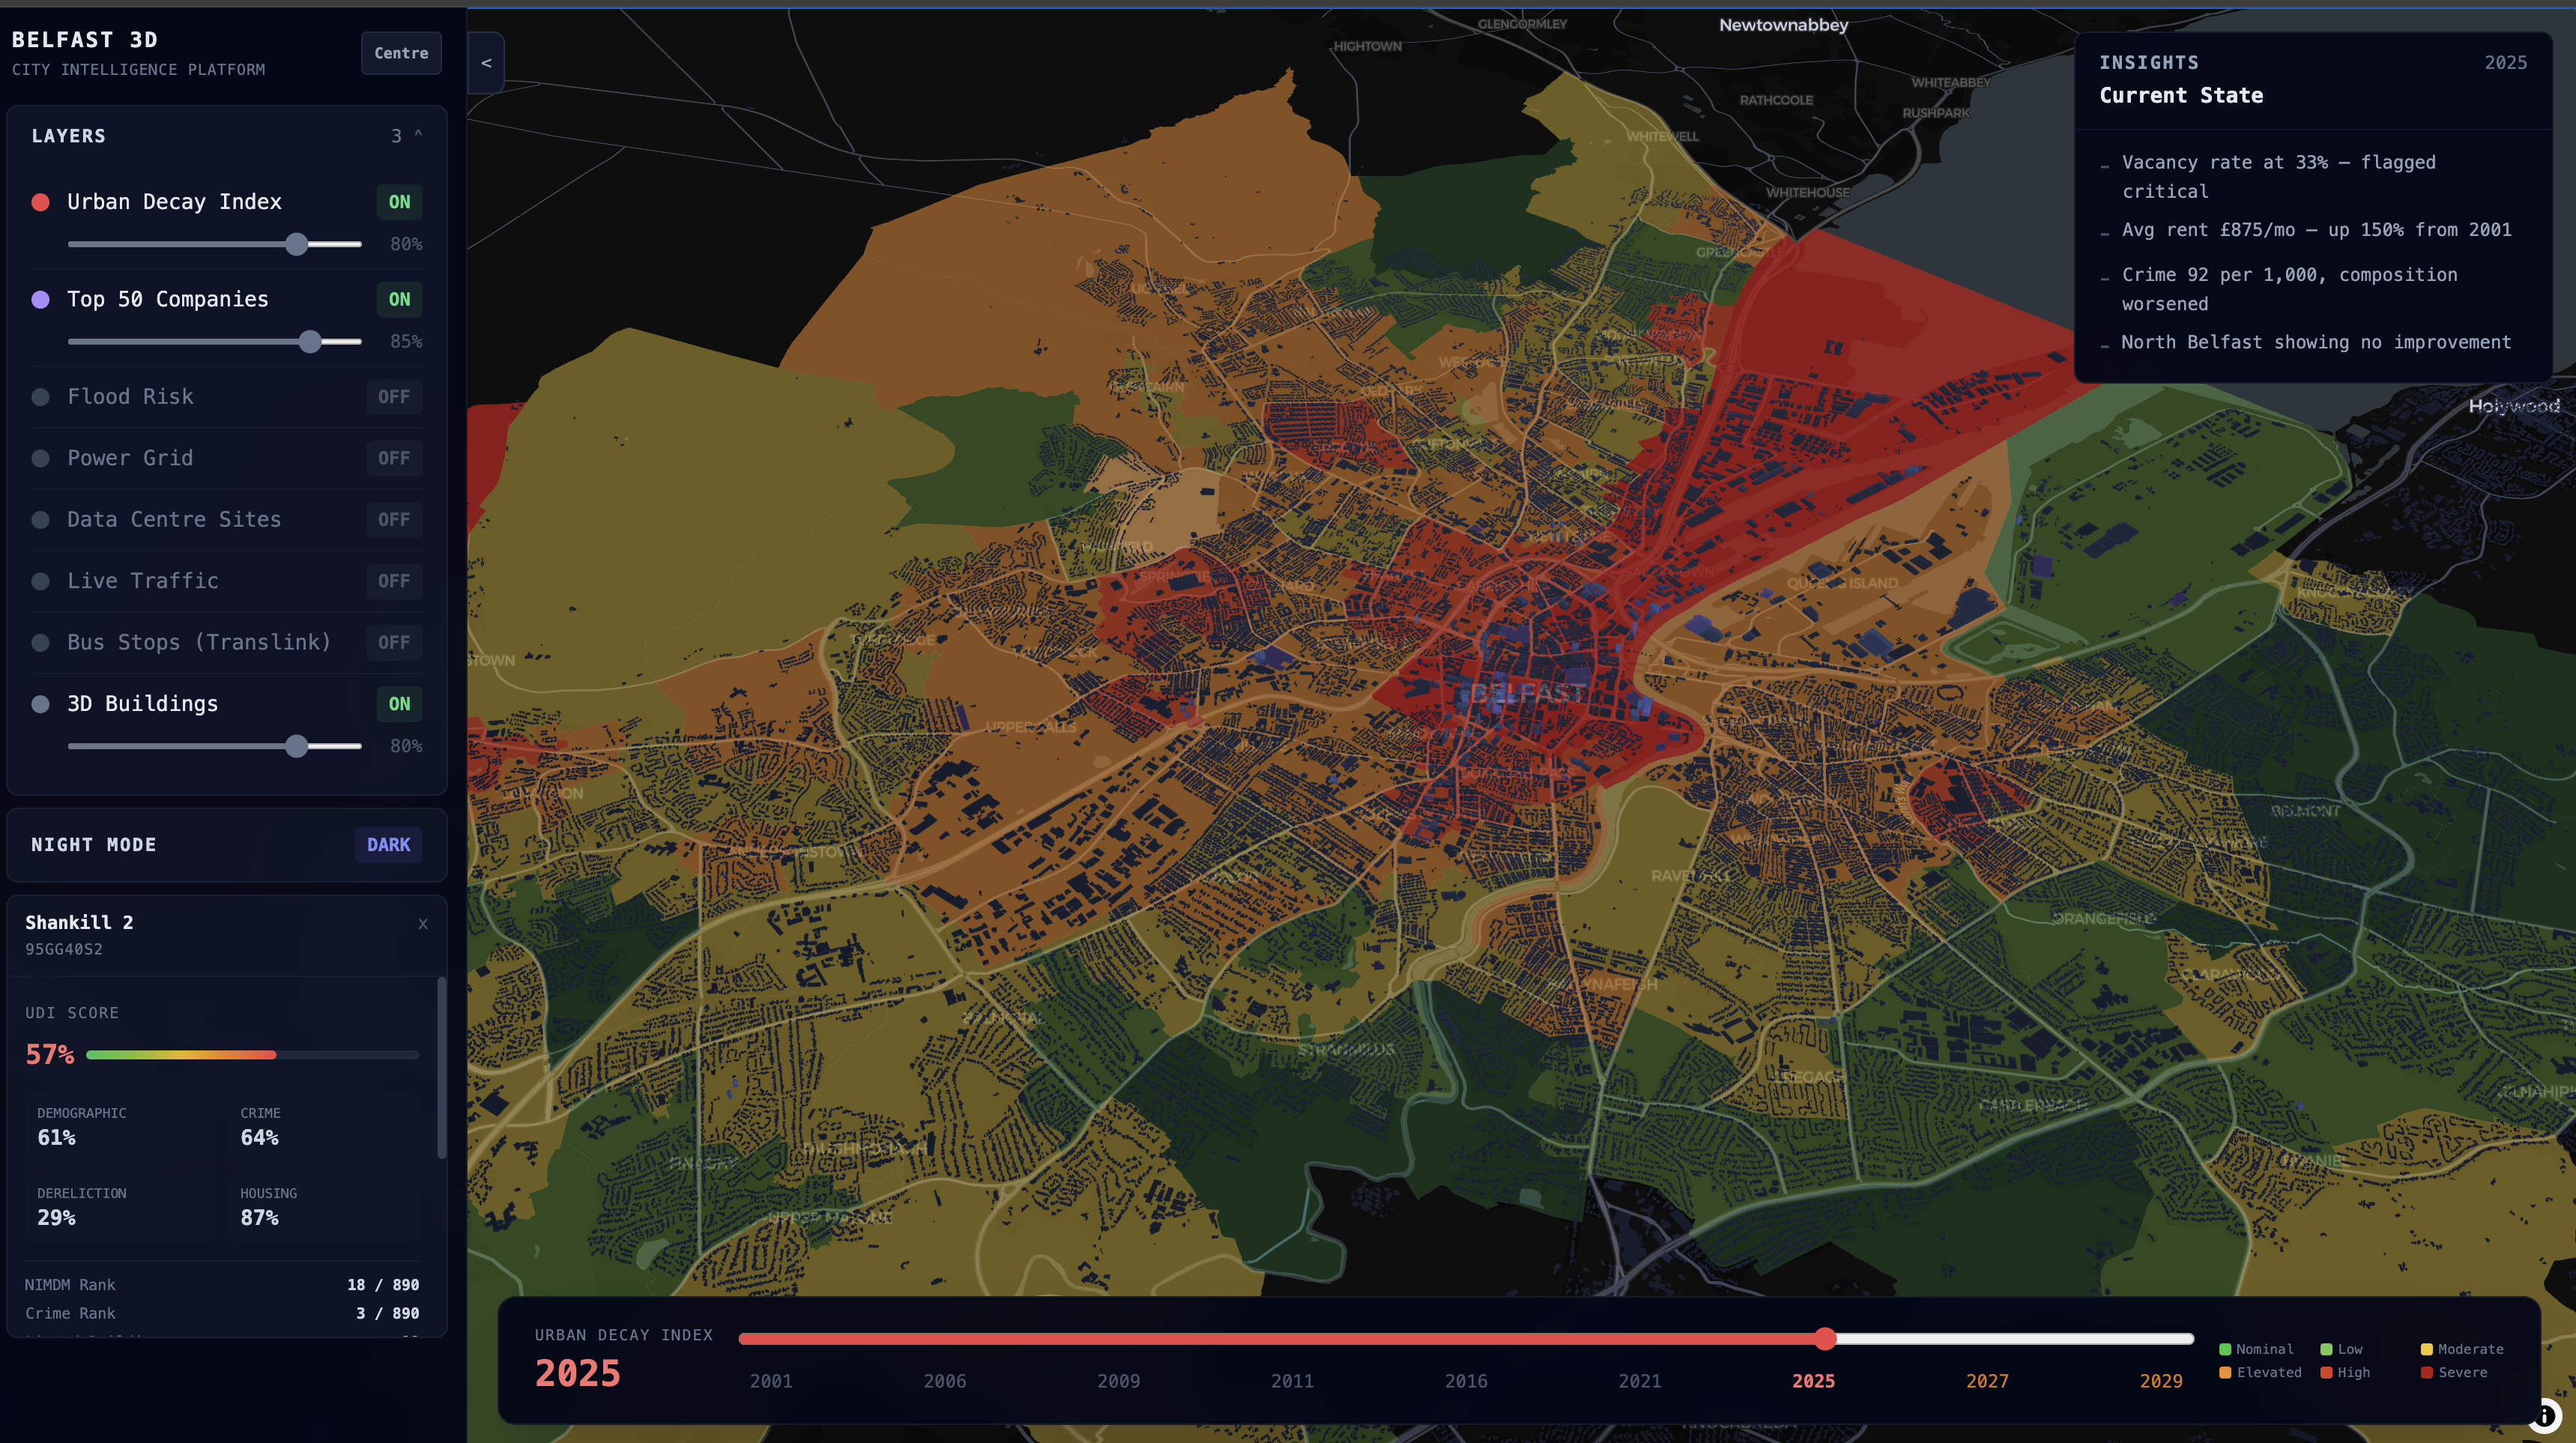2576x1443 pixels.
Task: Click the 3D Buildings layer dot icon
Action: tap(41, 704)
